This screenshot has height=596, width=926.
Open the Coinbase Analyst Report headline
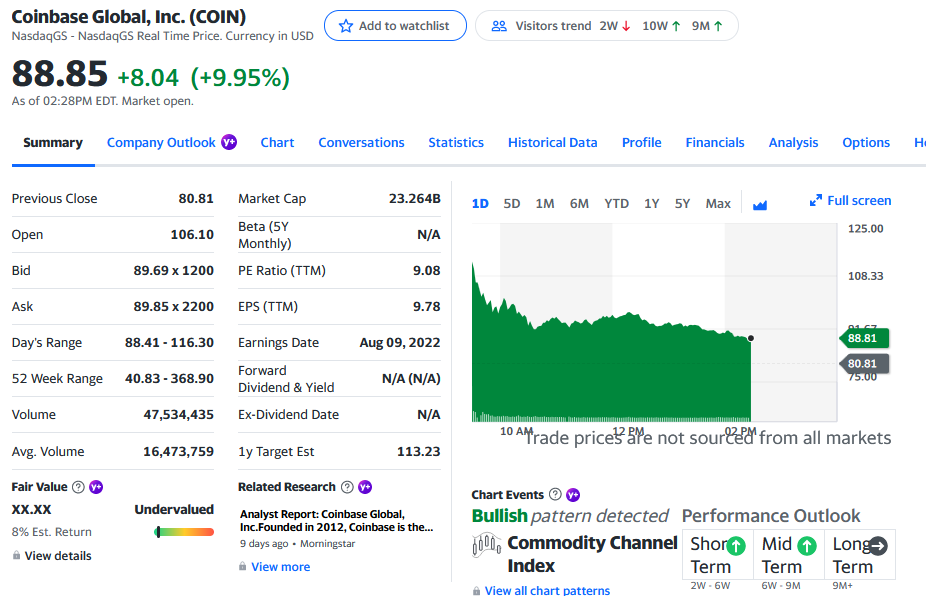point(337,520)
